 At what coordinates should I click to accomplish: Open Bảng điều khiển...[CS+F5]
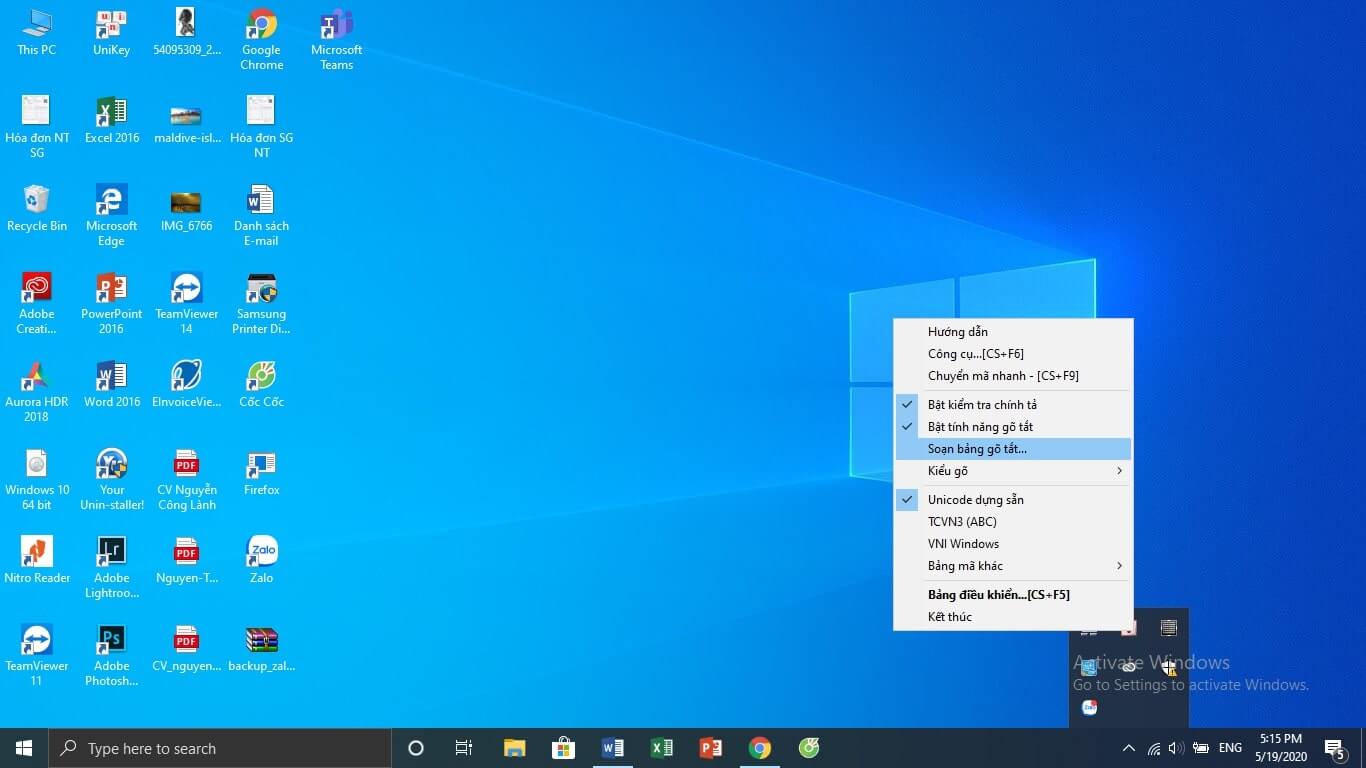(1013, 594)
